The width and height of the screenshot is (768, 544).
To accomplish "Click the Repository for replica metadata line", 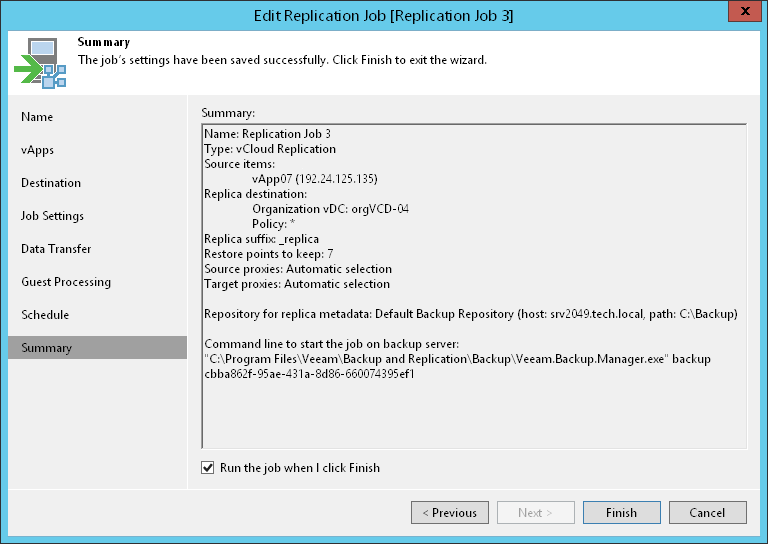I will (x=470, y=314).
